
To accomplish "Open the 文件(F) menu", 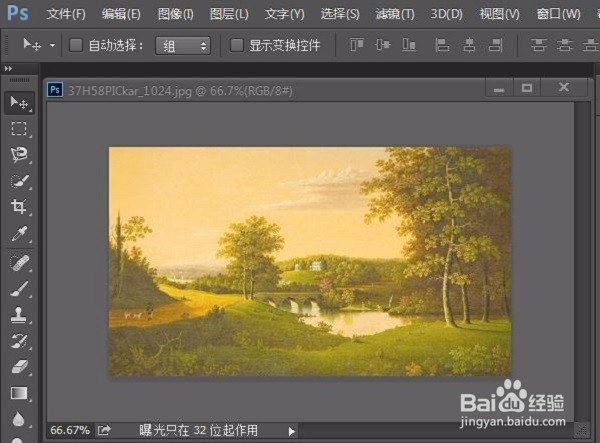I will tap(66, 14).
